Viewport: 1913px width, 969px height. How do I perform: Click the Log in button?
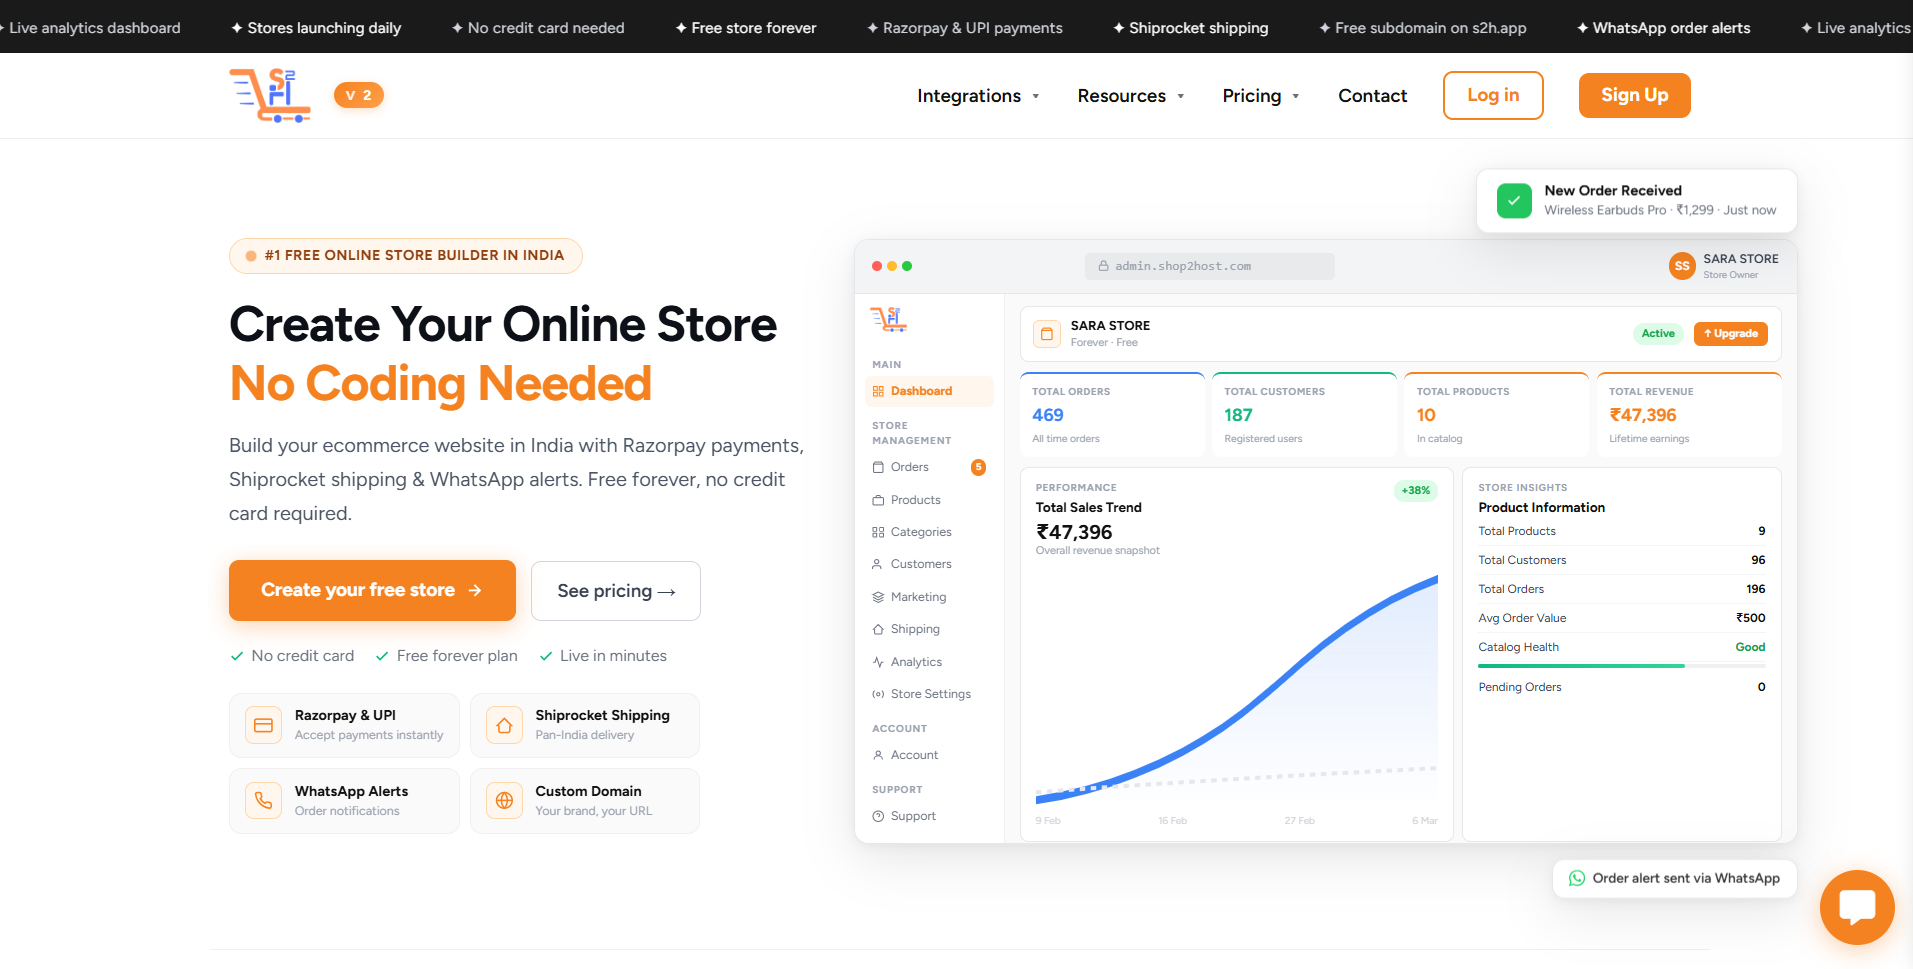(x=1493, y=95)
